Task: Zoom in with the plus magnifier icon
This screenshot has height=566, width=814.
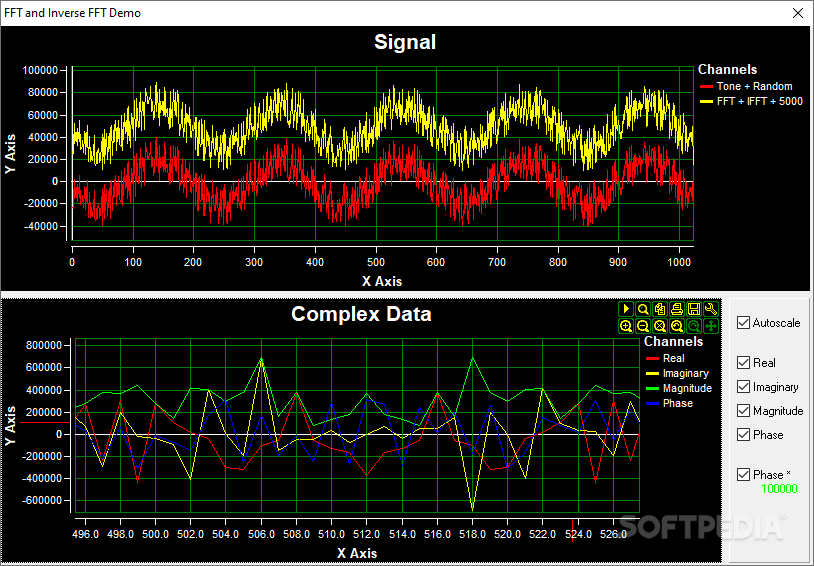Action: [x=626, y=326]
